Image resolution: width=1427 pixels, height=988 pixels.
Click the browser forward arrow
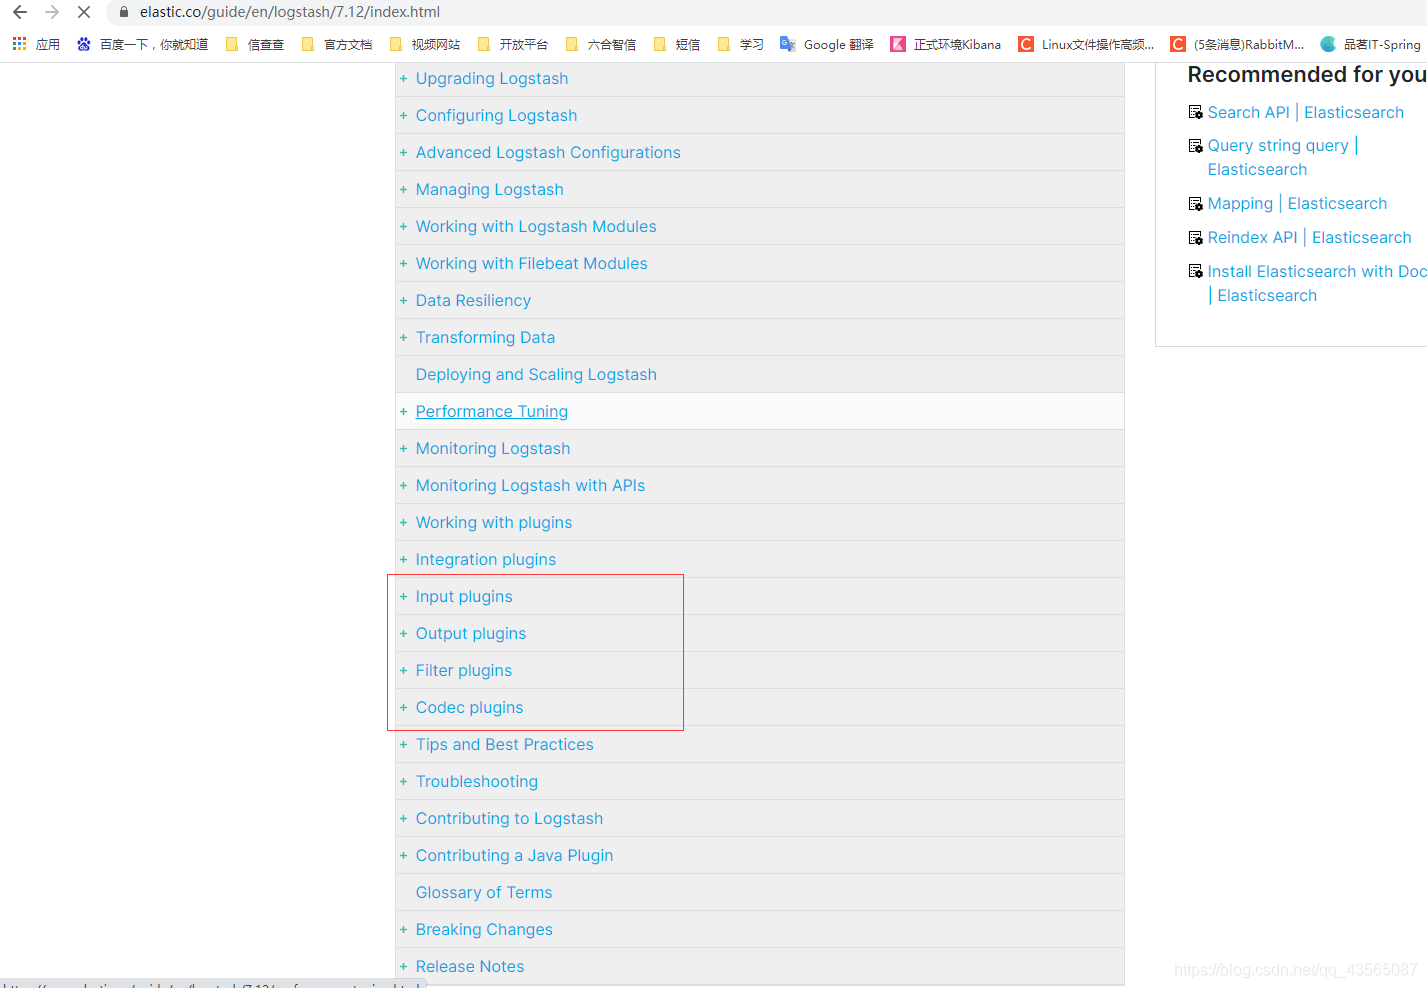click(52, 12)
